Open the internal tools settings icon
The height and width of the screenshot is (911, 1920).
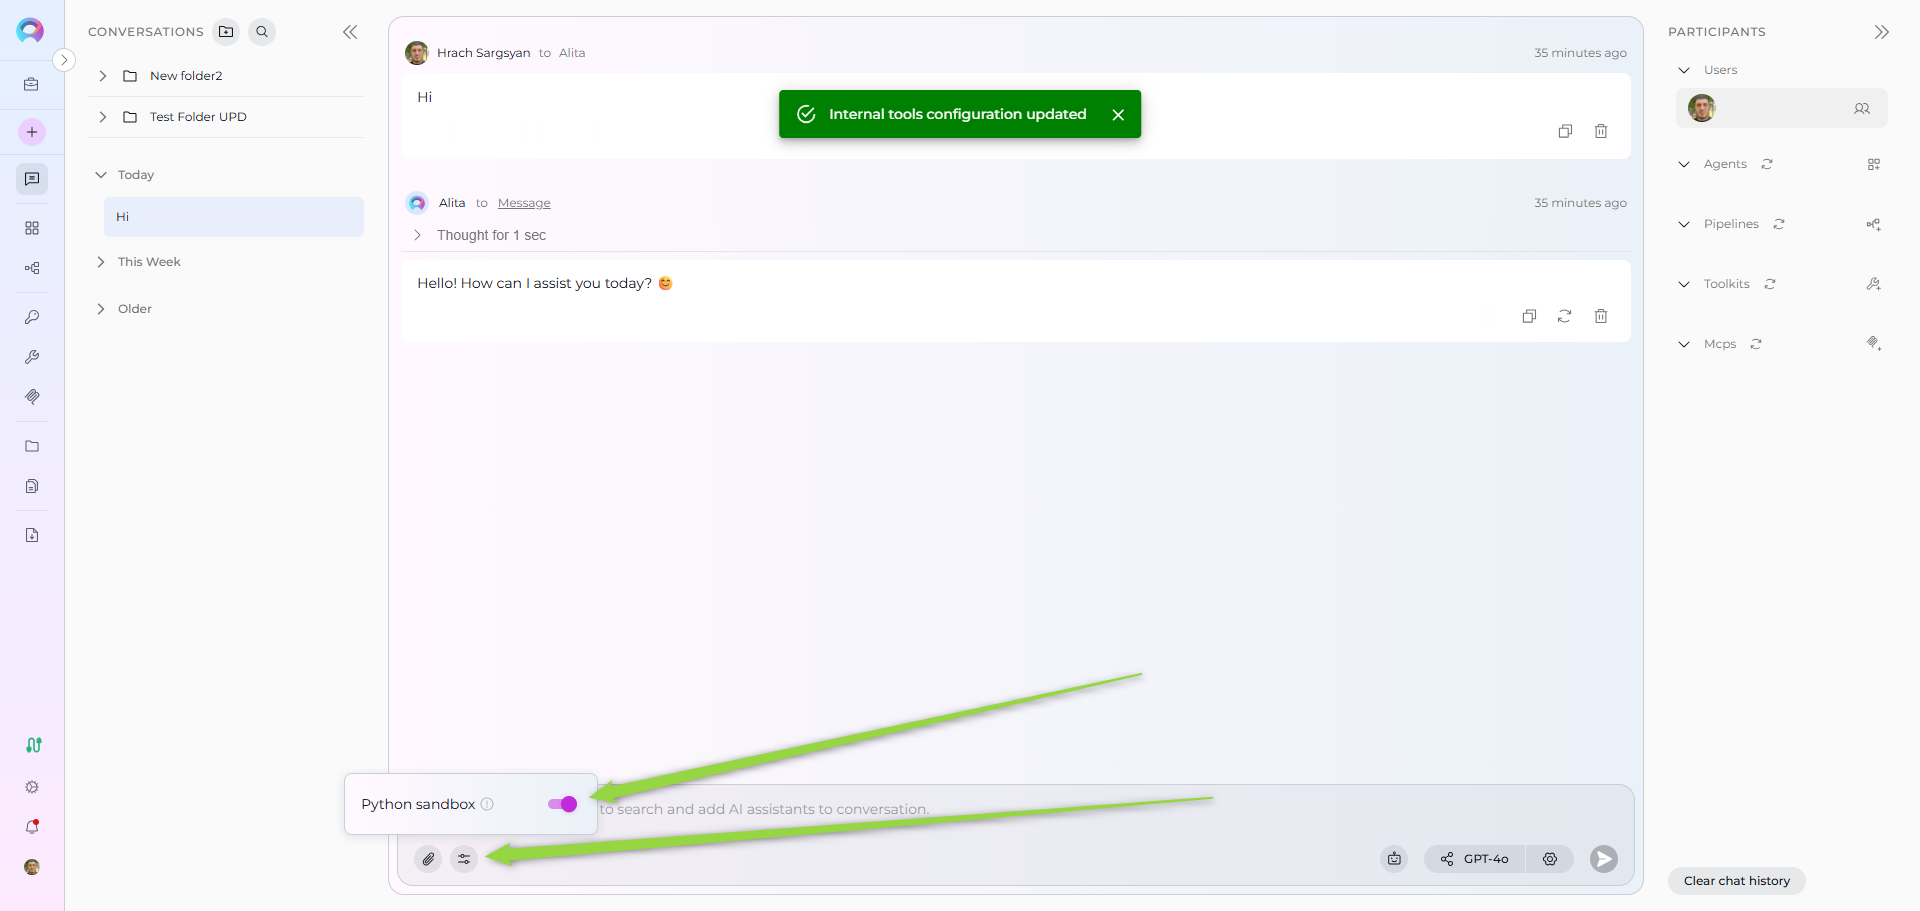[x=464, y=859]
